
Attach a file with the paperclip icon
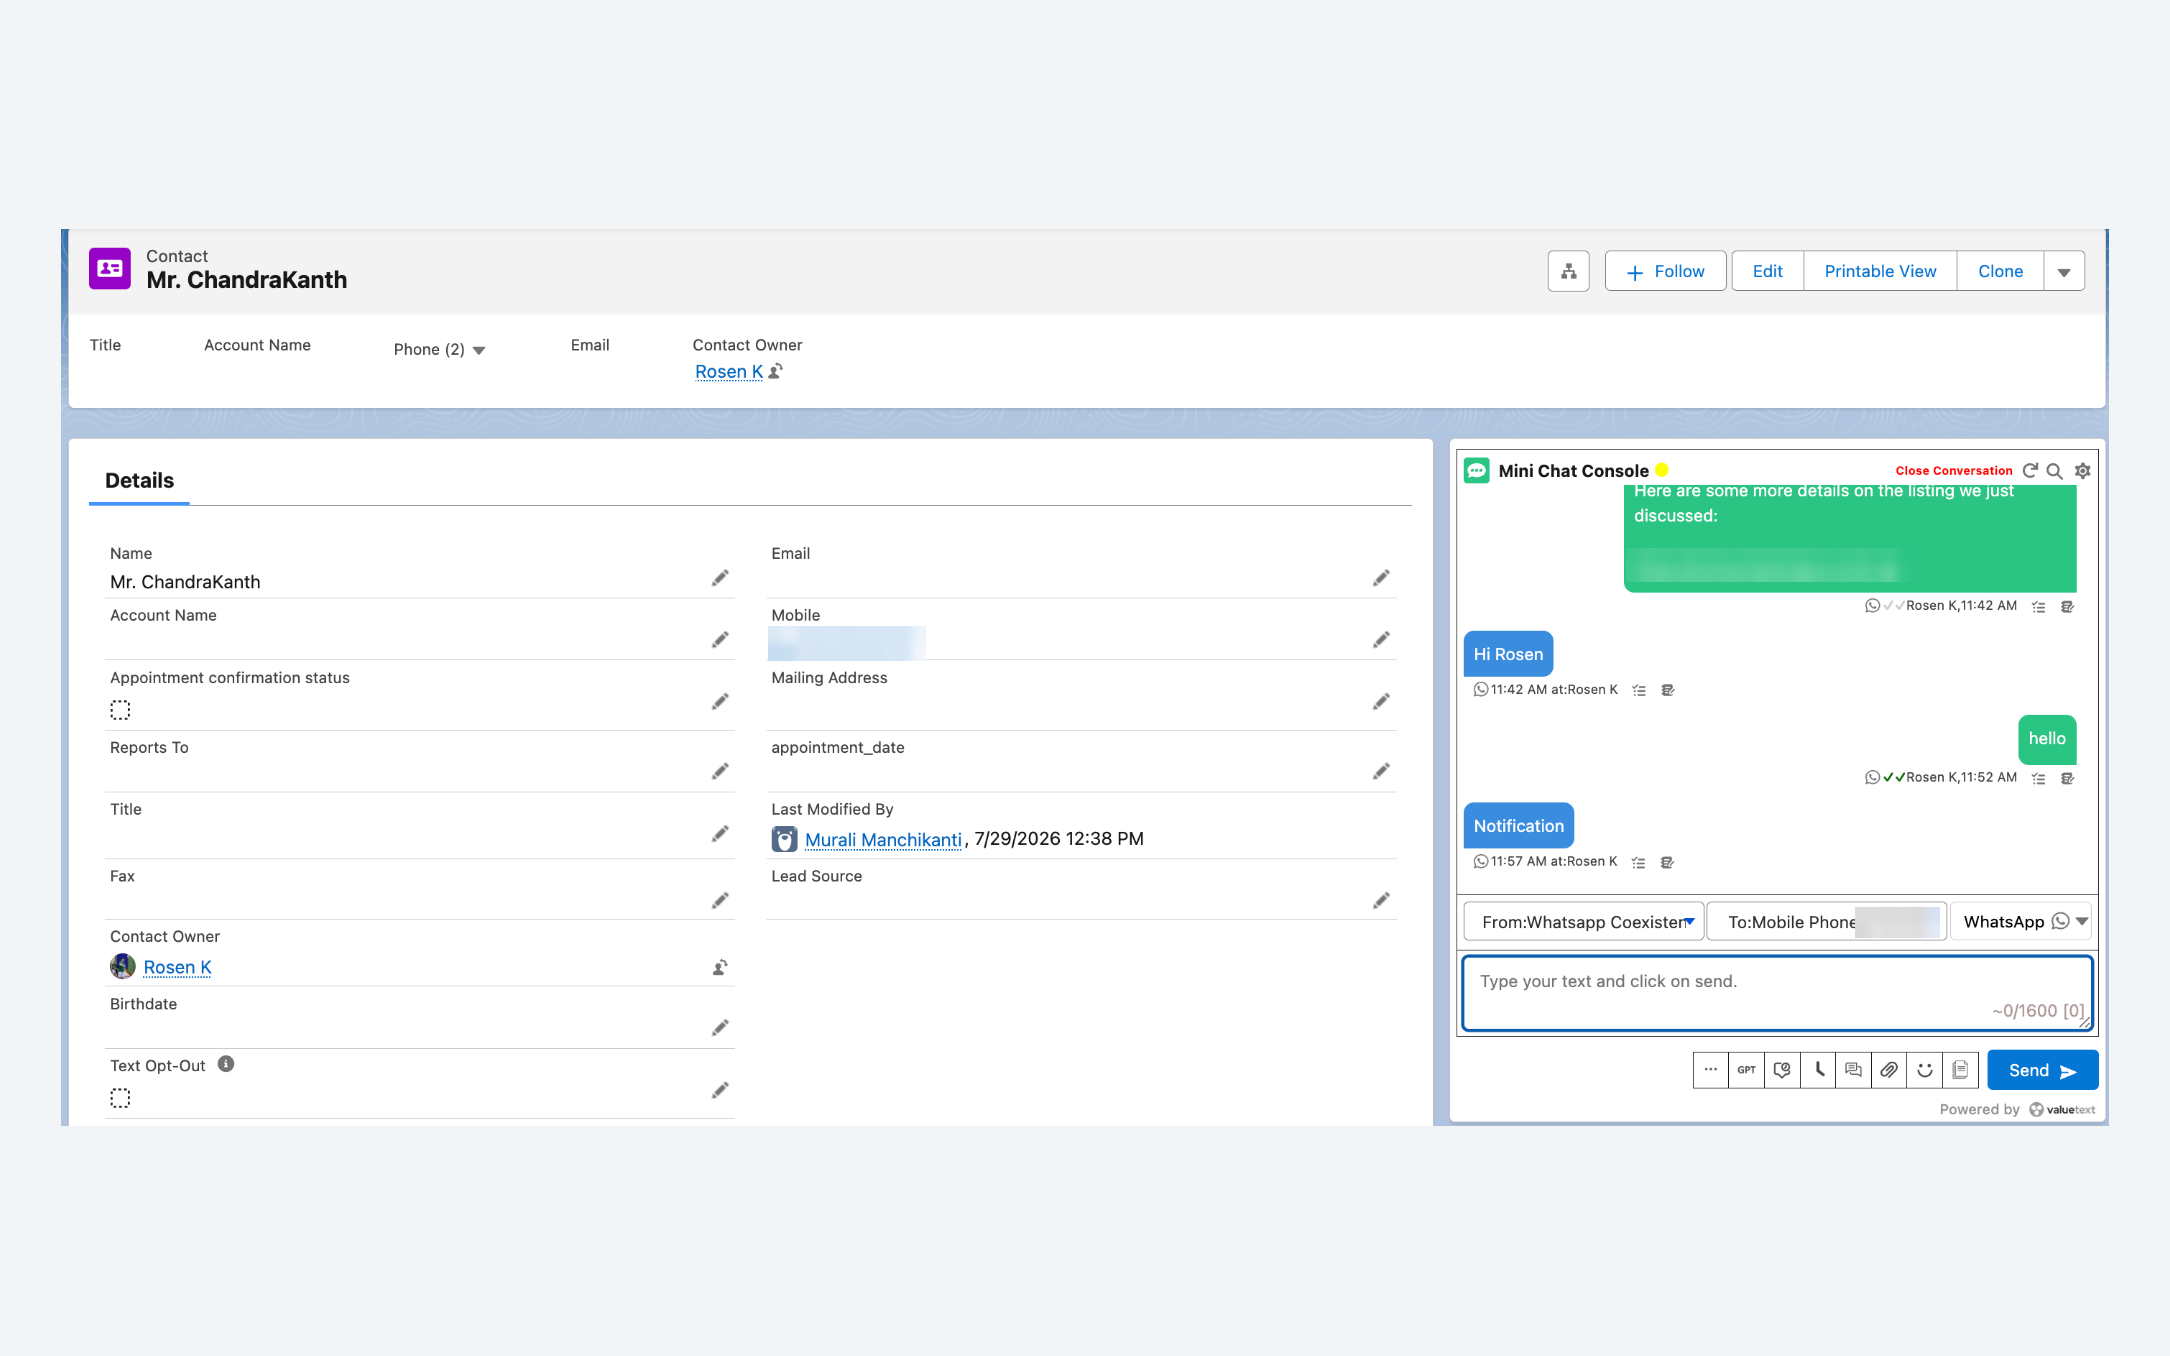coord(1889,1070)
